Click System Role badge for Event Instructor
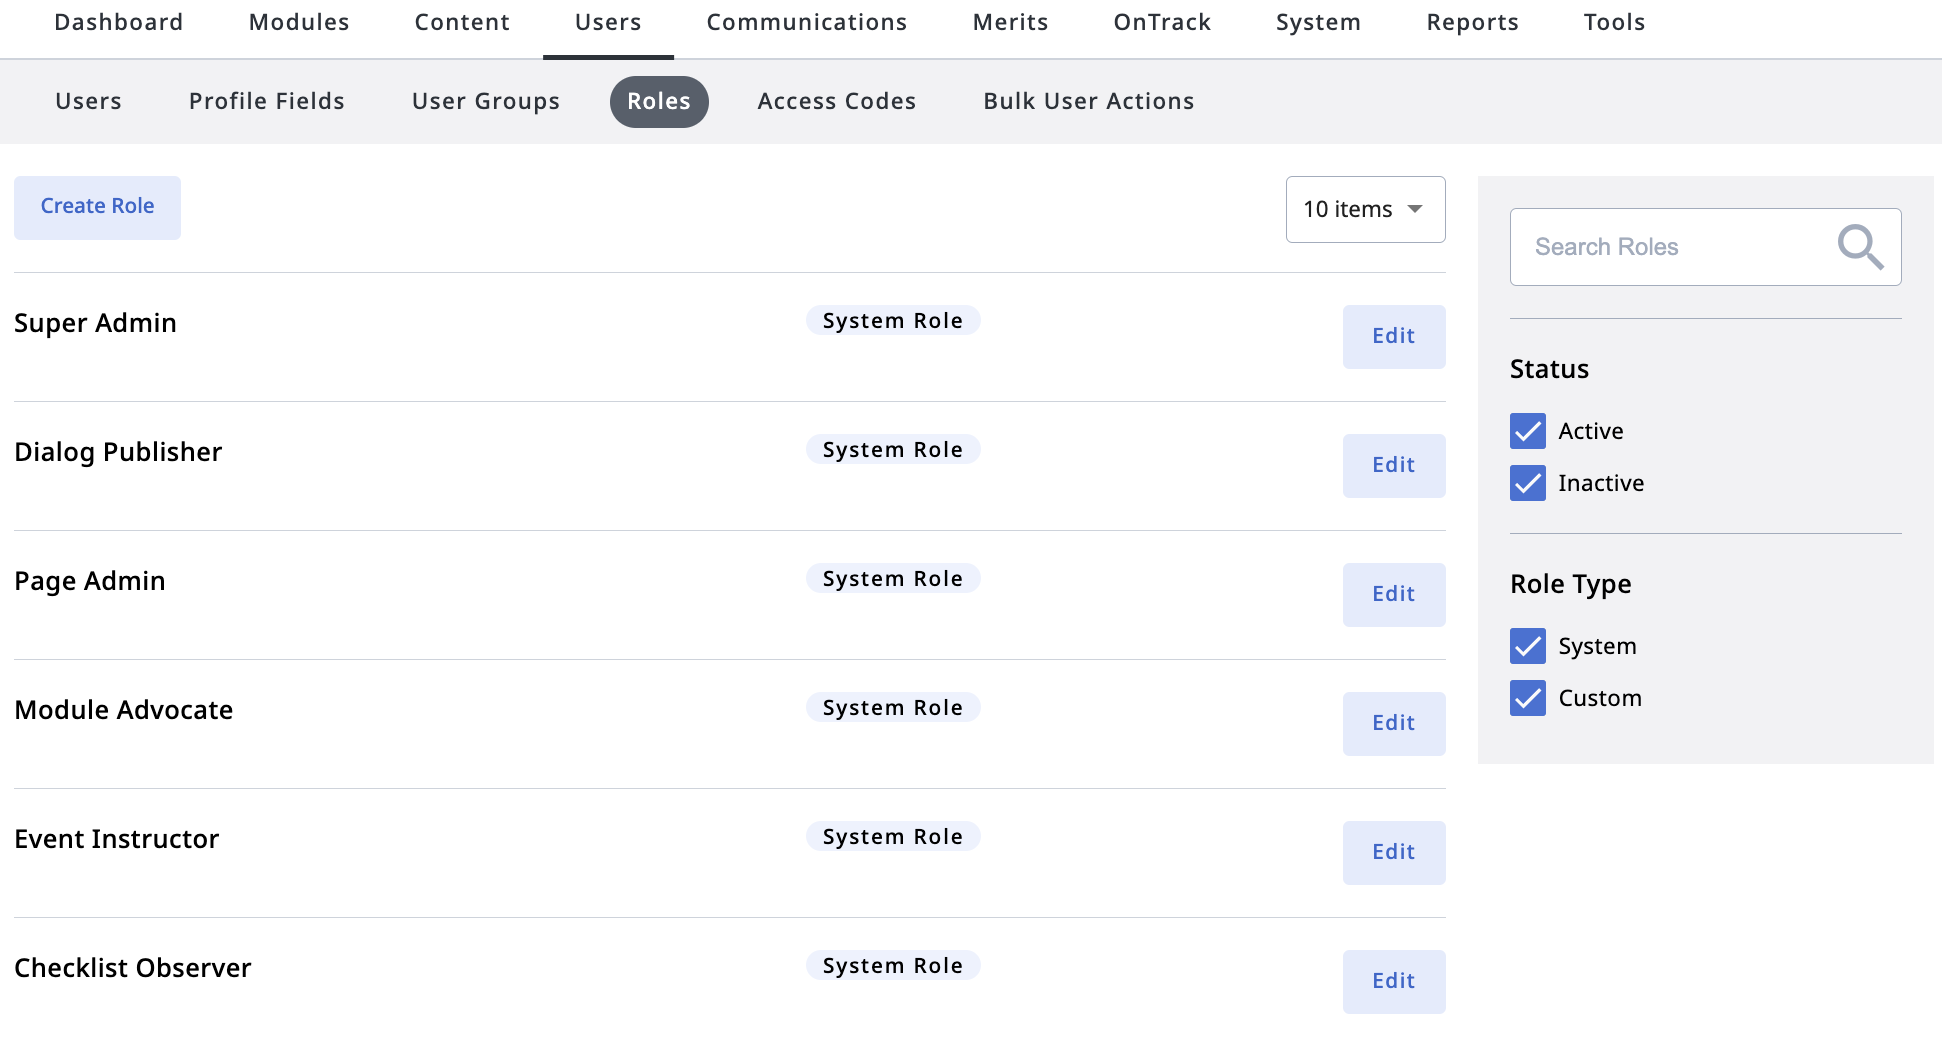 (x=893, y=837)
